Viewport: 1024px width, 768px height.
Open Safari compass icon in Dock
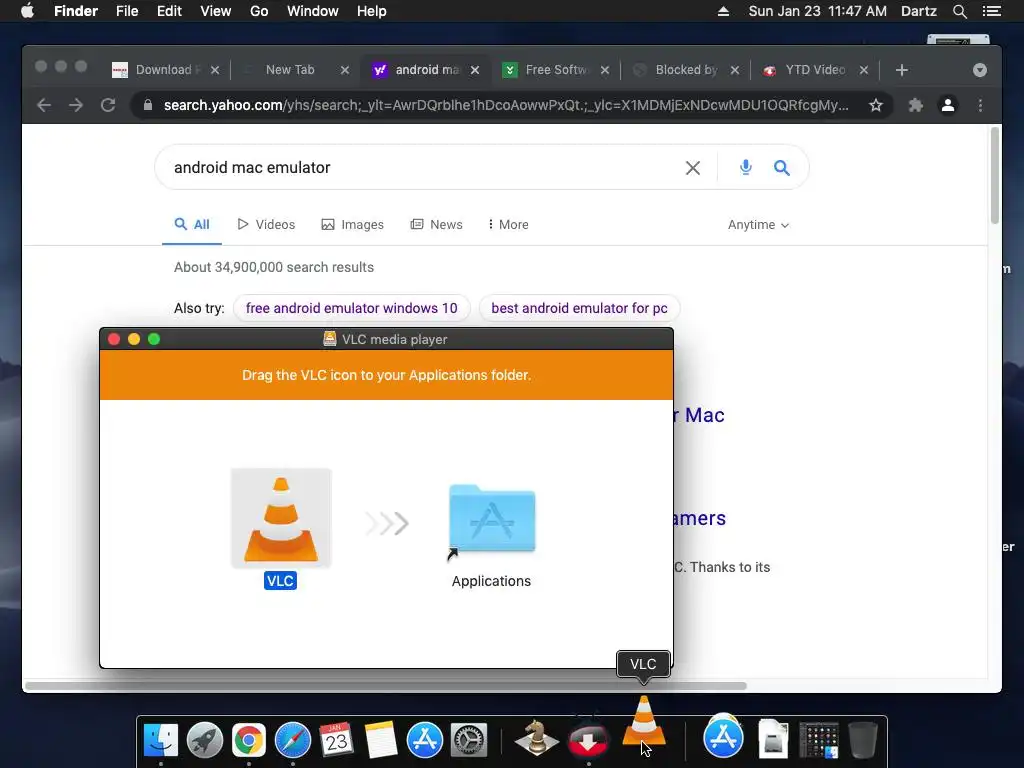(x=293, y=741)
